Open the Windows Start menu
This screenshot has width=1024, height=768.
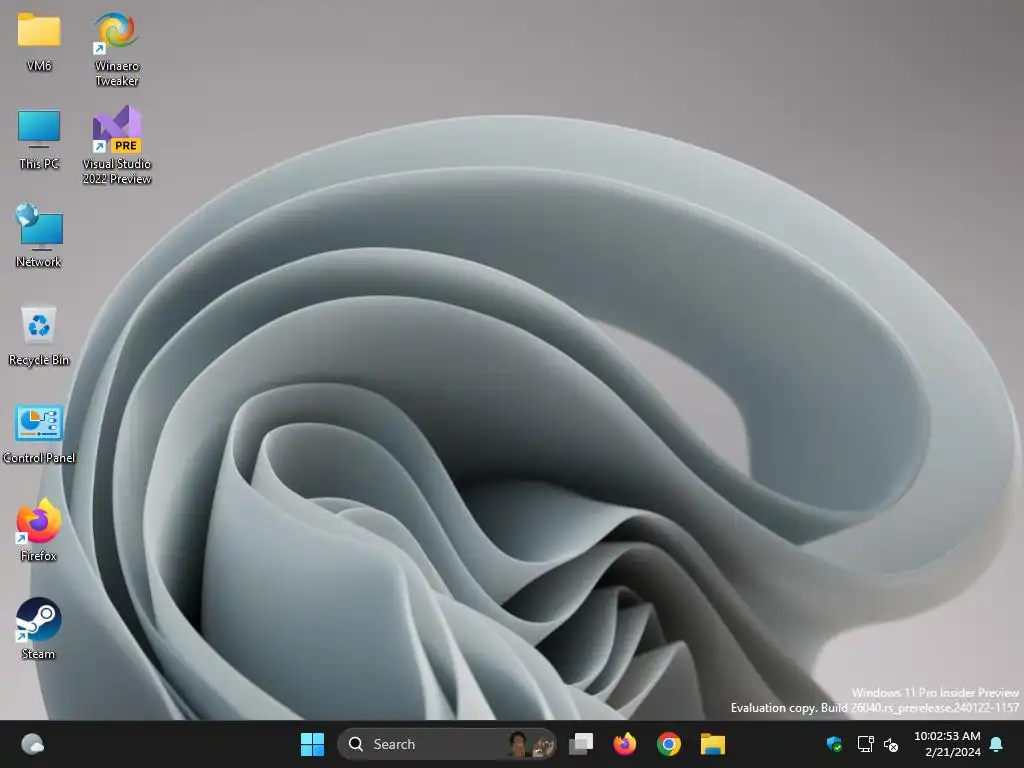pyautogui.click(x=312, y=744)
